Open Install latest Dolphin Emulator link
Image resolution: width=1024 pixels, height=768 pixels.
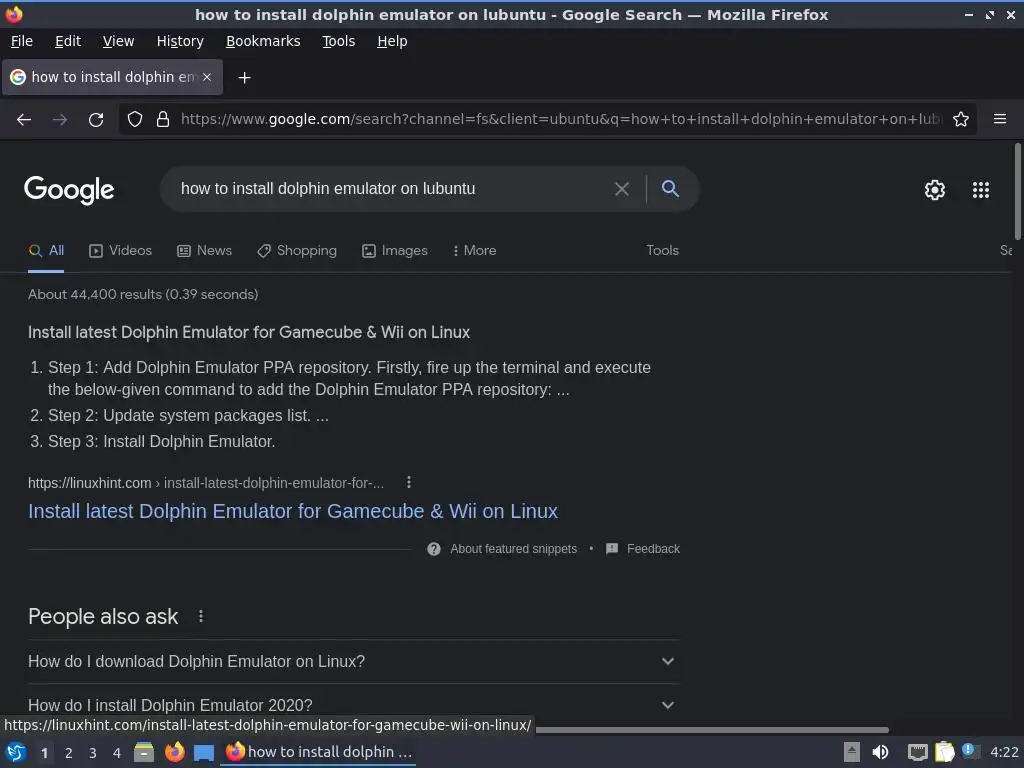(x=293, y=511)
